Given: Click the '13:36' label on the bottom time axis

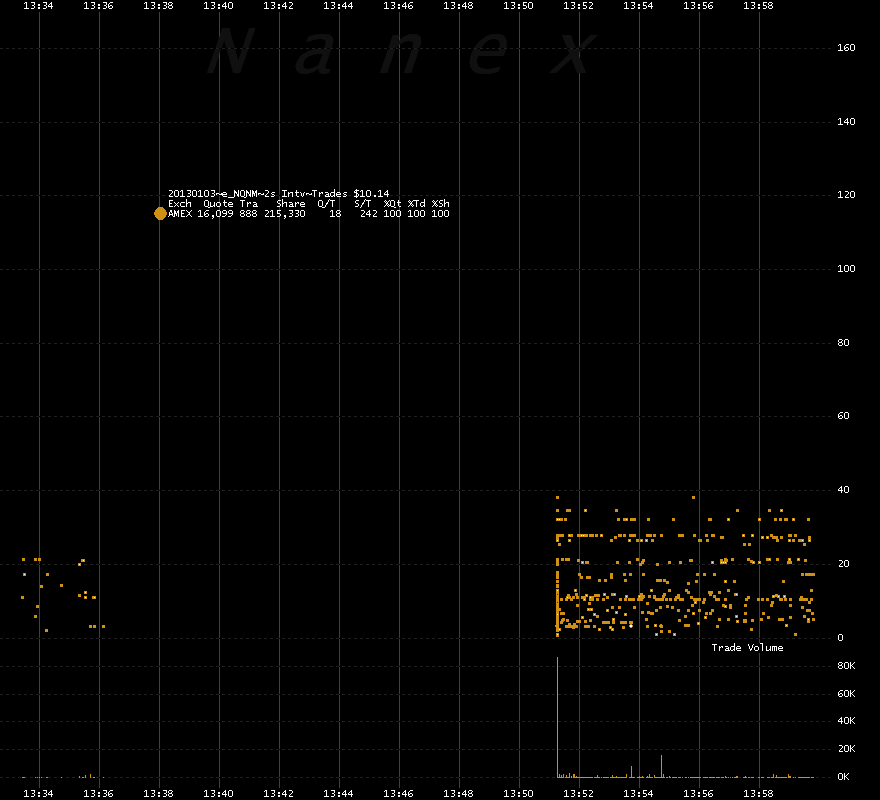Looking at the screenshot, I should [x=98, y=794].
